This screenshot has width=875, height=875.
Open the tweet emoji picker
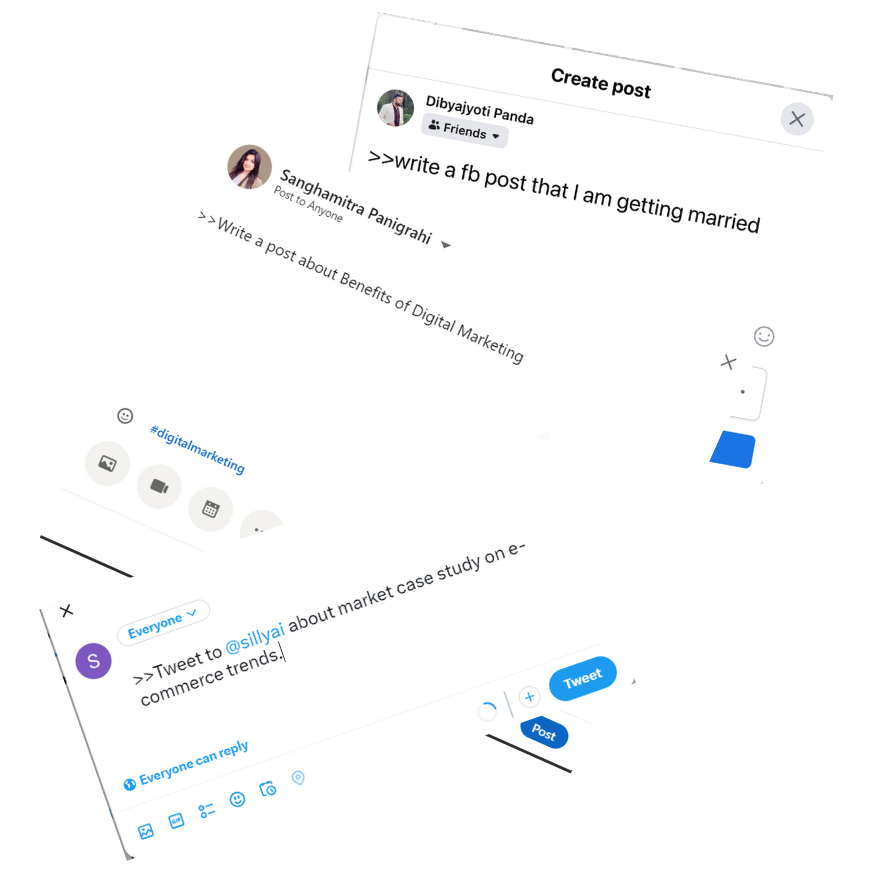click(237, 799)
